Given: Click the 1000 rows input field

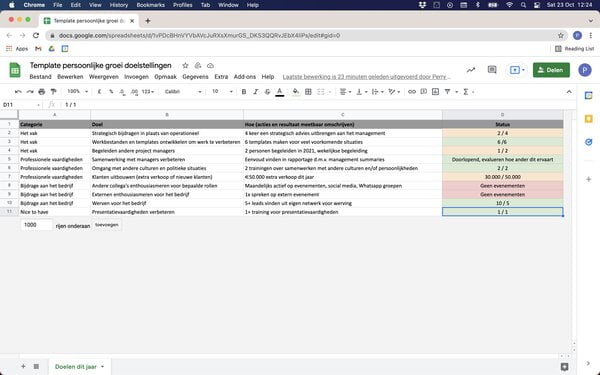Looking at the screenshot, I should 36,225.
